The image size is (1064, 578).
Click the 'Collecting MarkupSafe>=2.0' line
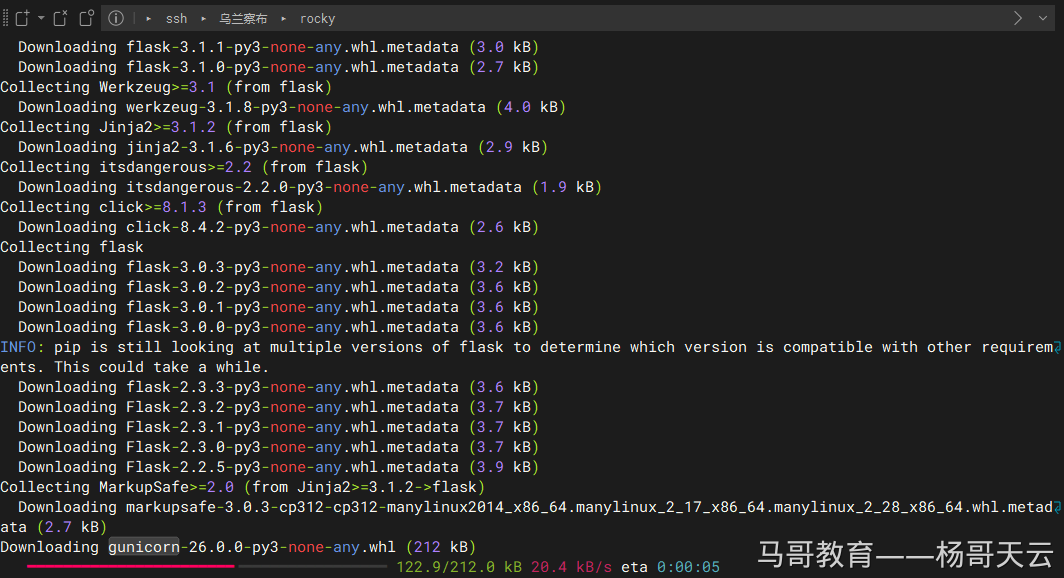pos(242,487)
